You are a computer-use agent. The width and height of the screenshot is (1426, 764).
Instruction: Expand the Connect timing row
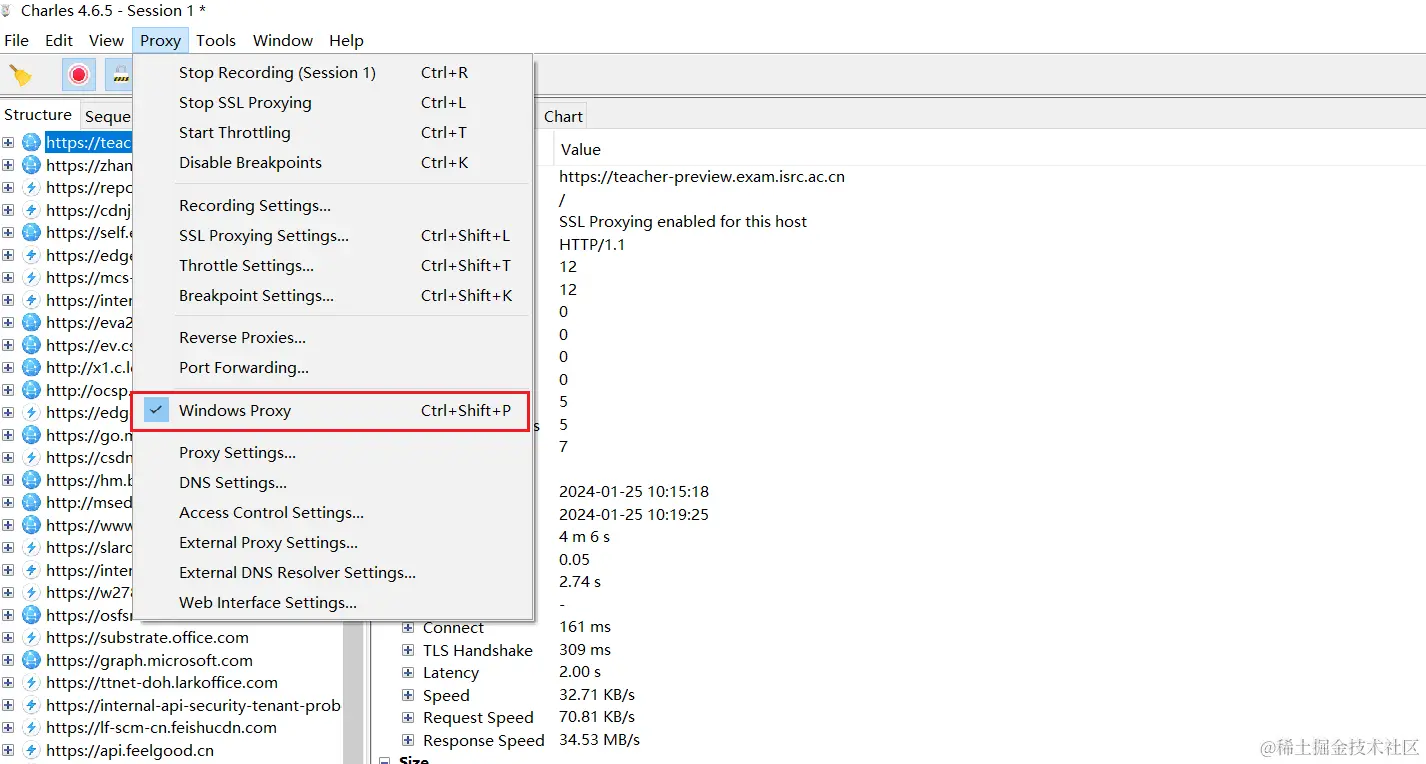click(x=408, y=628)
